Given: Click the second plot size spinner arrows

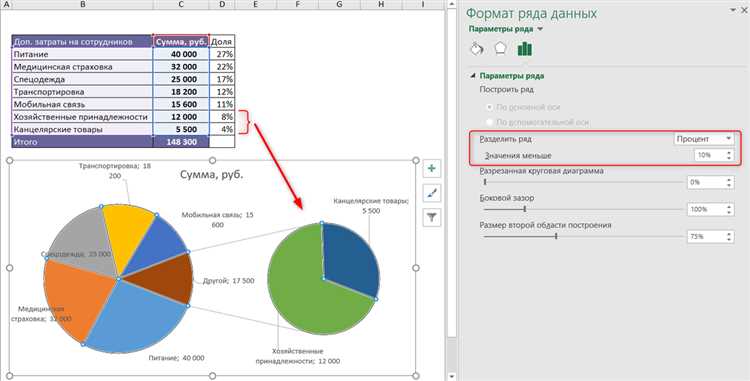Looking at the screenshot, I should pos(729,236).
